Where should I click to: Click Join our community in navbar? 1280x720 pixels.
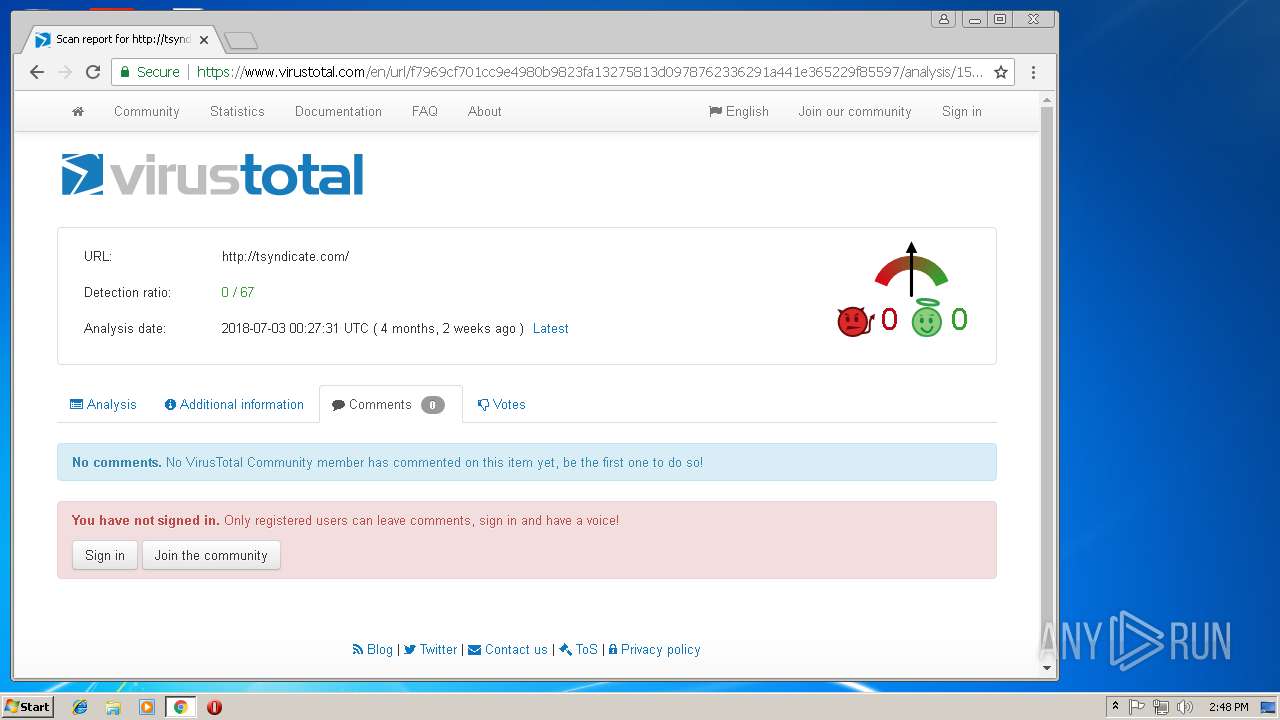click(855, 111)
